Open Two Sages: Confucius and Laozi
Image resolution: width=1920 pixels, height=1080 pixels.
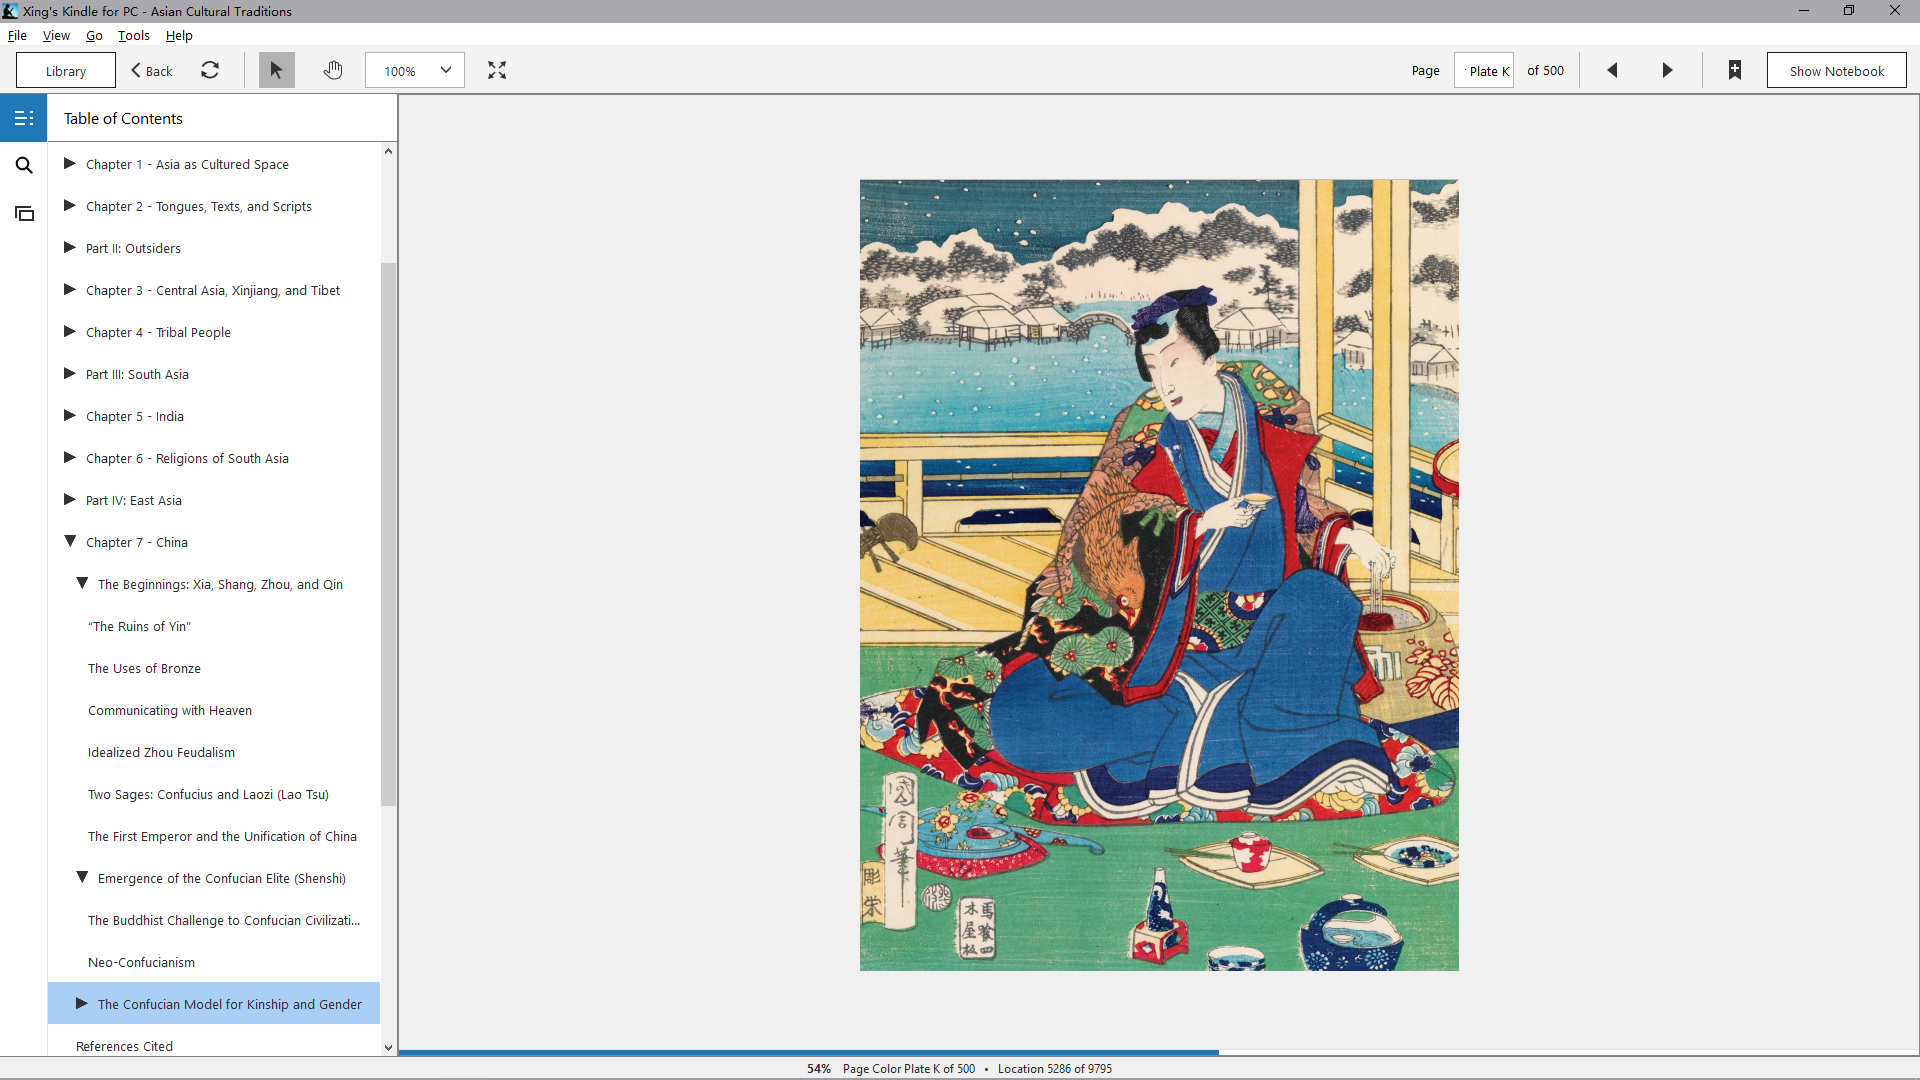click(x=208, y=794)
